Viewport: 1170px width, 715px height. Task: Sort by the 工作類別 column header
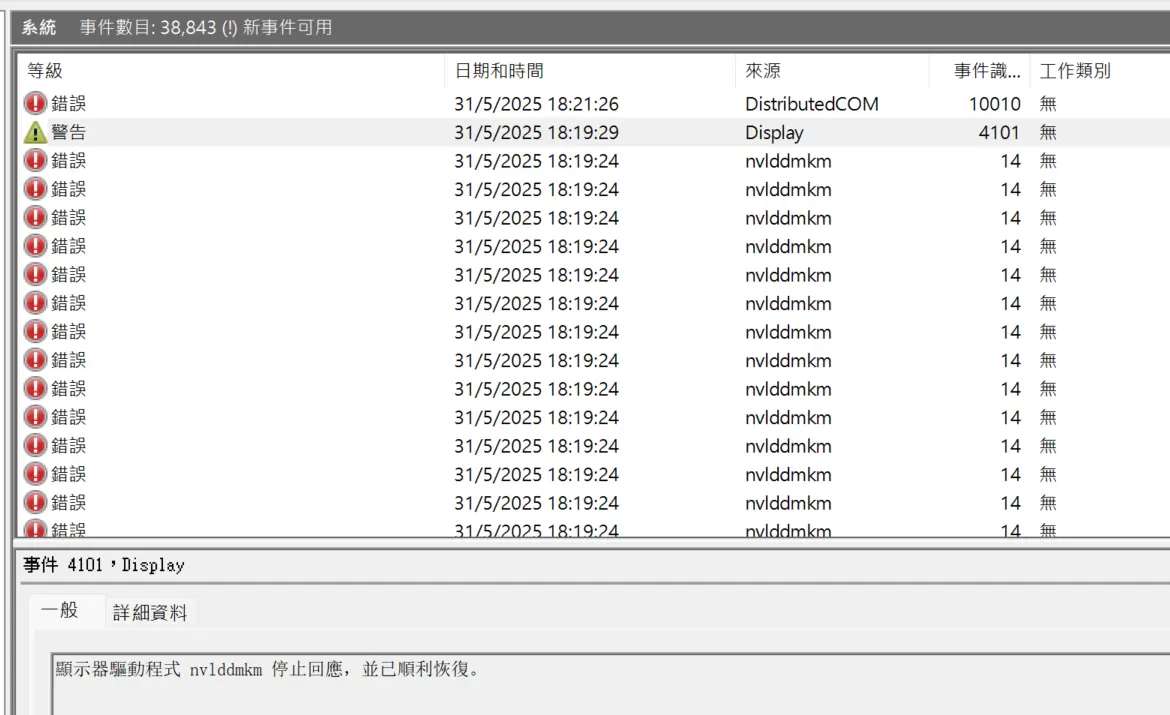click(1100, 71)
